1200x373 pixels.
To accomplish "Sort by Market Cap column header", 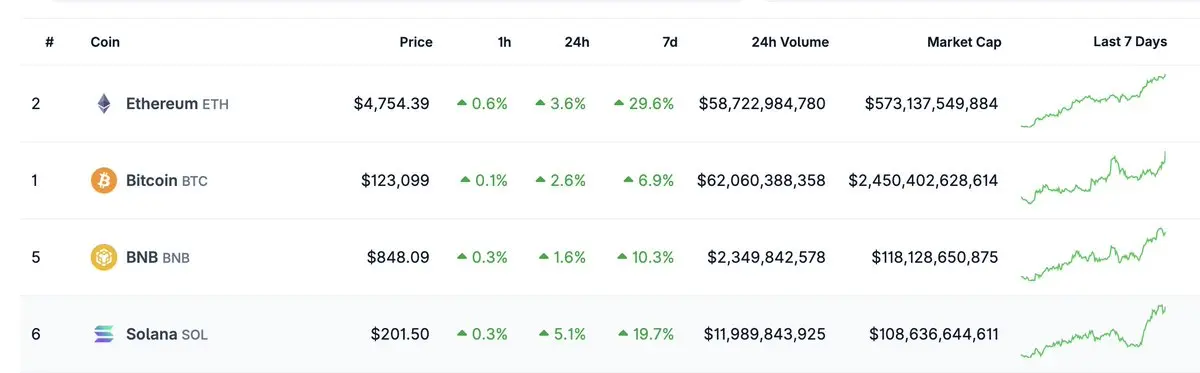I will coord(964,42).
